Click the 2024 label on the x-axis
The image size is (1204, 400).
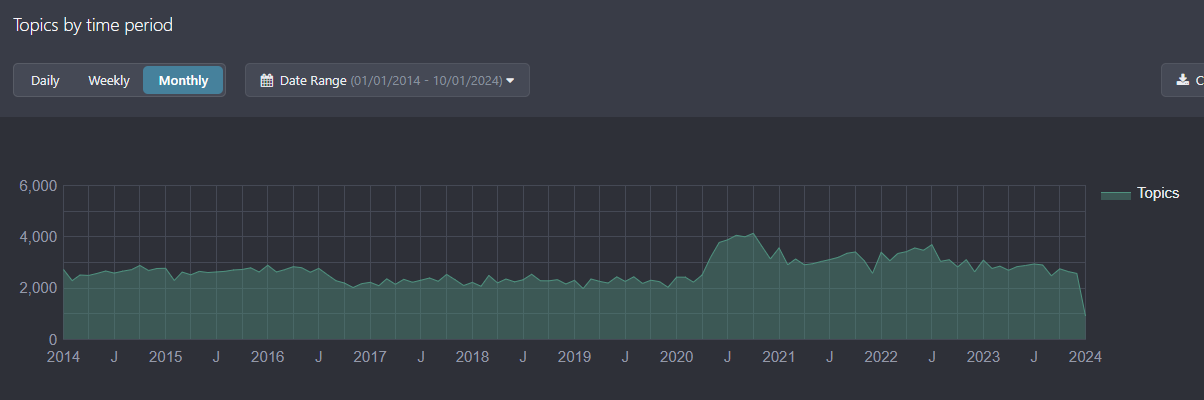(1084, 357)
